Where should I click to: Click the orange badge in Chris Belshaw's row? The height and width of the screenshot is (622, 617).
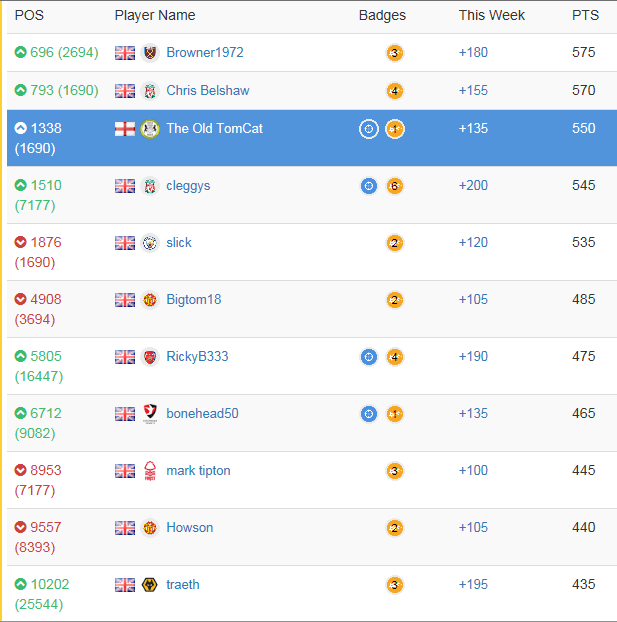pos(395,91)
